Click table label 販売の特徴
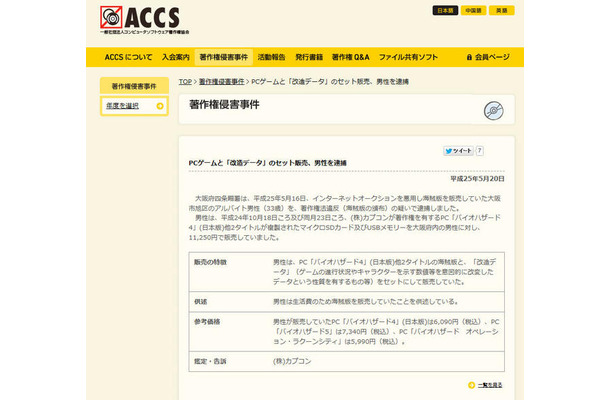The width and height of the screenshot is (610, 400). click(210, 262)
